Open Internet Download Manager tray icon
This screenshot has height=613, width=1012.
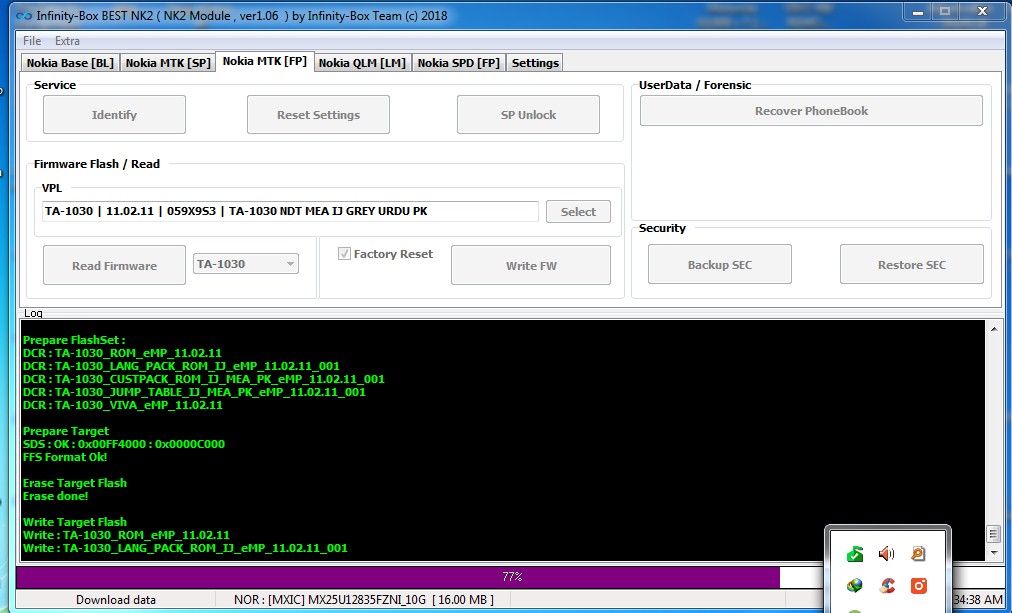point(855,585)
